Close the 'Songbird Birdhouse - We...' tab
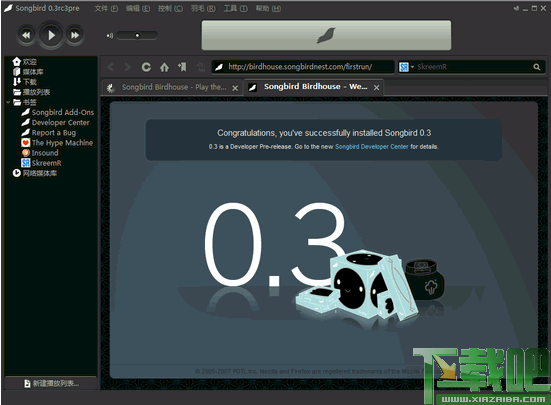551x405 pixels. [376, 87]
